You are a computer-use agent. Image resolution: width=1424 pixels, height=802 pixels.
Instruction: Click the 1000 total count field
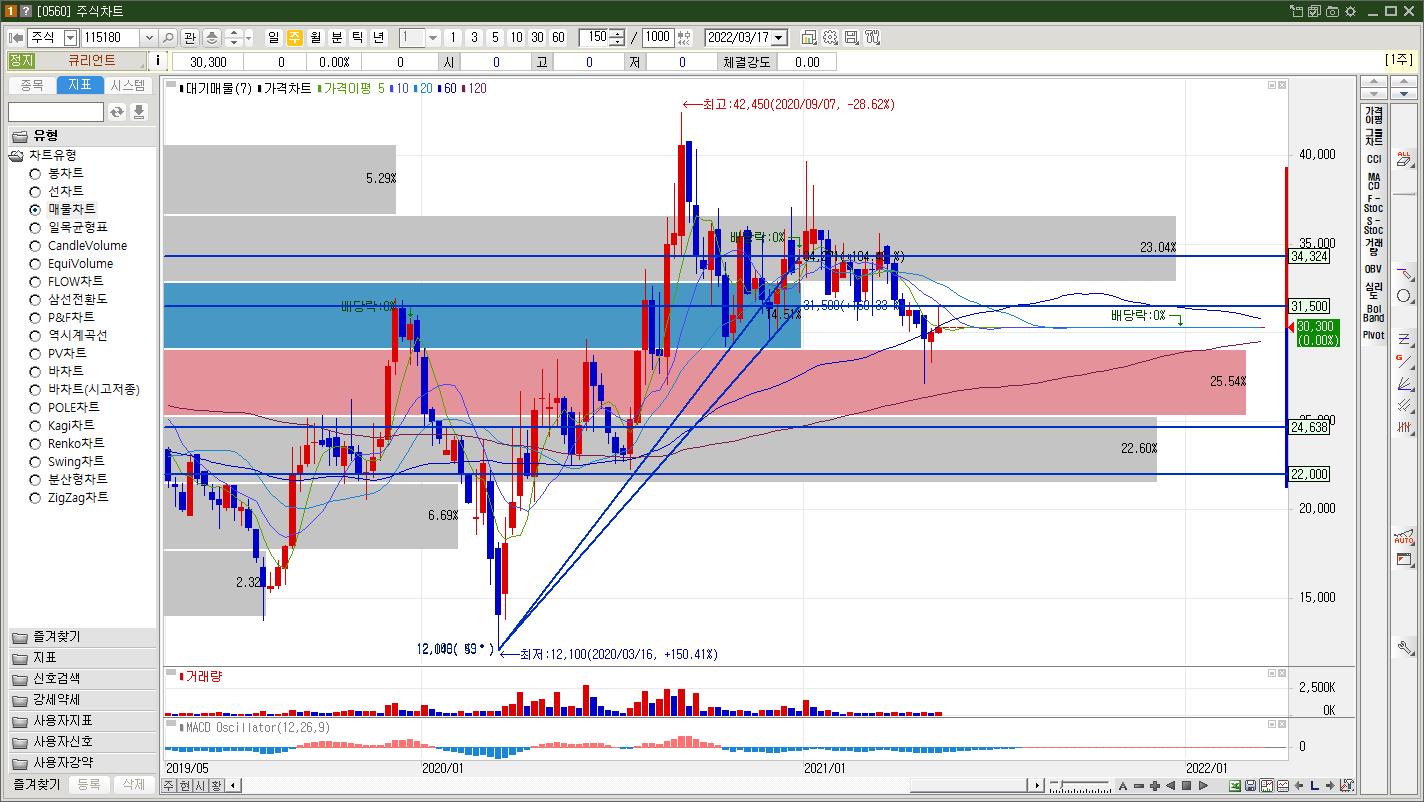658,38
